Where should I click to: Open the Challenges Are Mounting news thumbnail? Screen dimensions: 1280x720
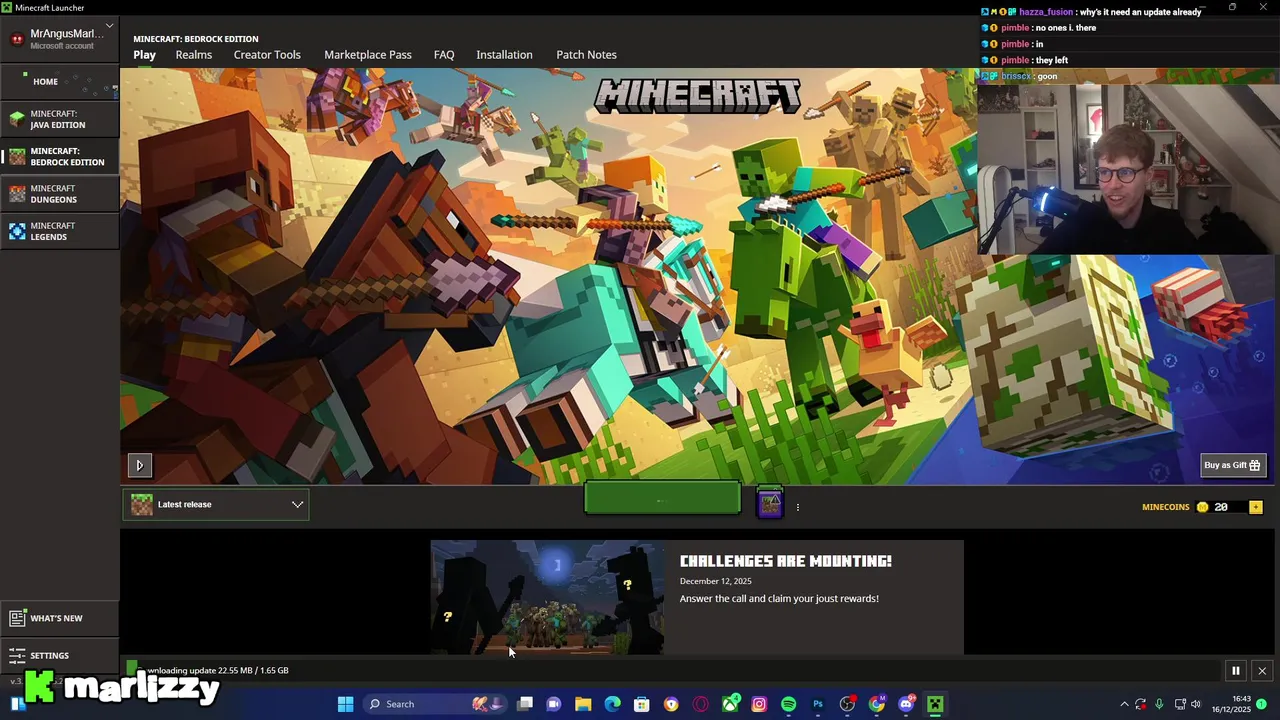(x=547, y=597)
